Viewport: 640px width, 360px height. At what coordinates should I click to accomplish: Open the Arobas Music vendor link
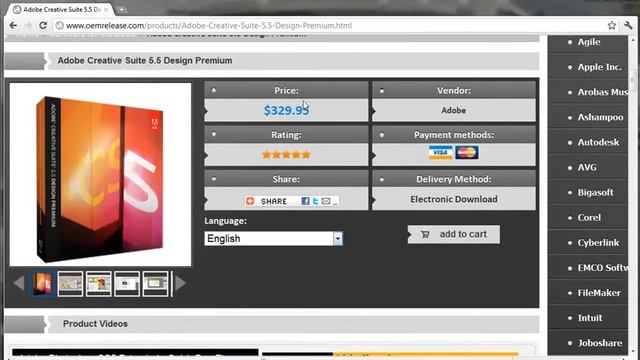[602, 92]
